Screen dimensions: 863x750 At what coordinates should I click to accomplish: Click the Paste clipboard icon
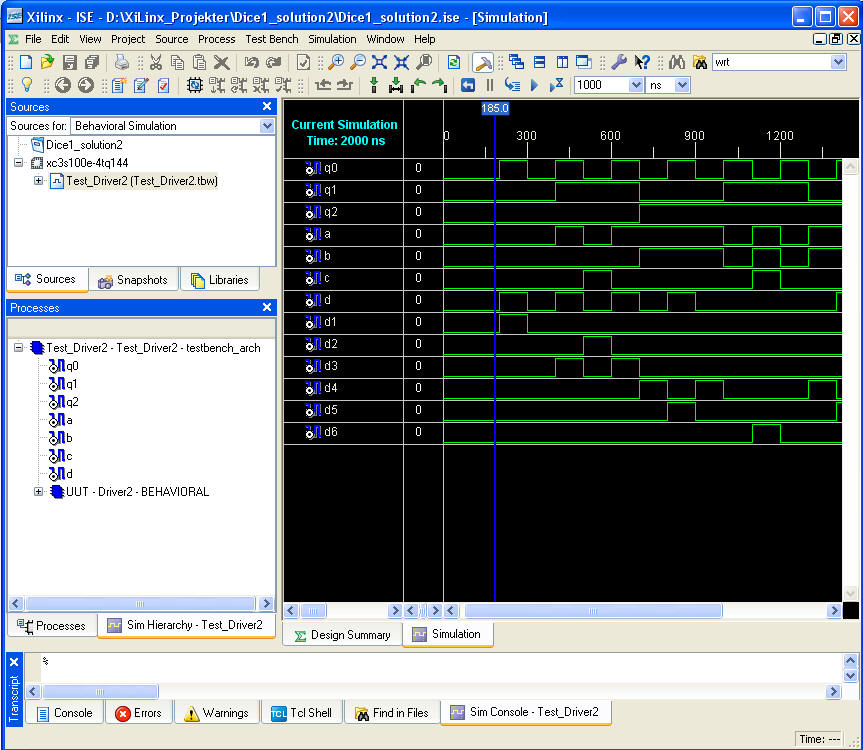tap(199, 62)
